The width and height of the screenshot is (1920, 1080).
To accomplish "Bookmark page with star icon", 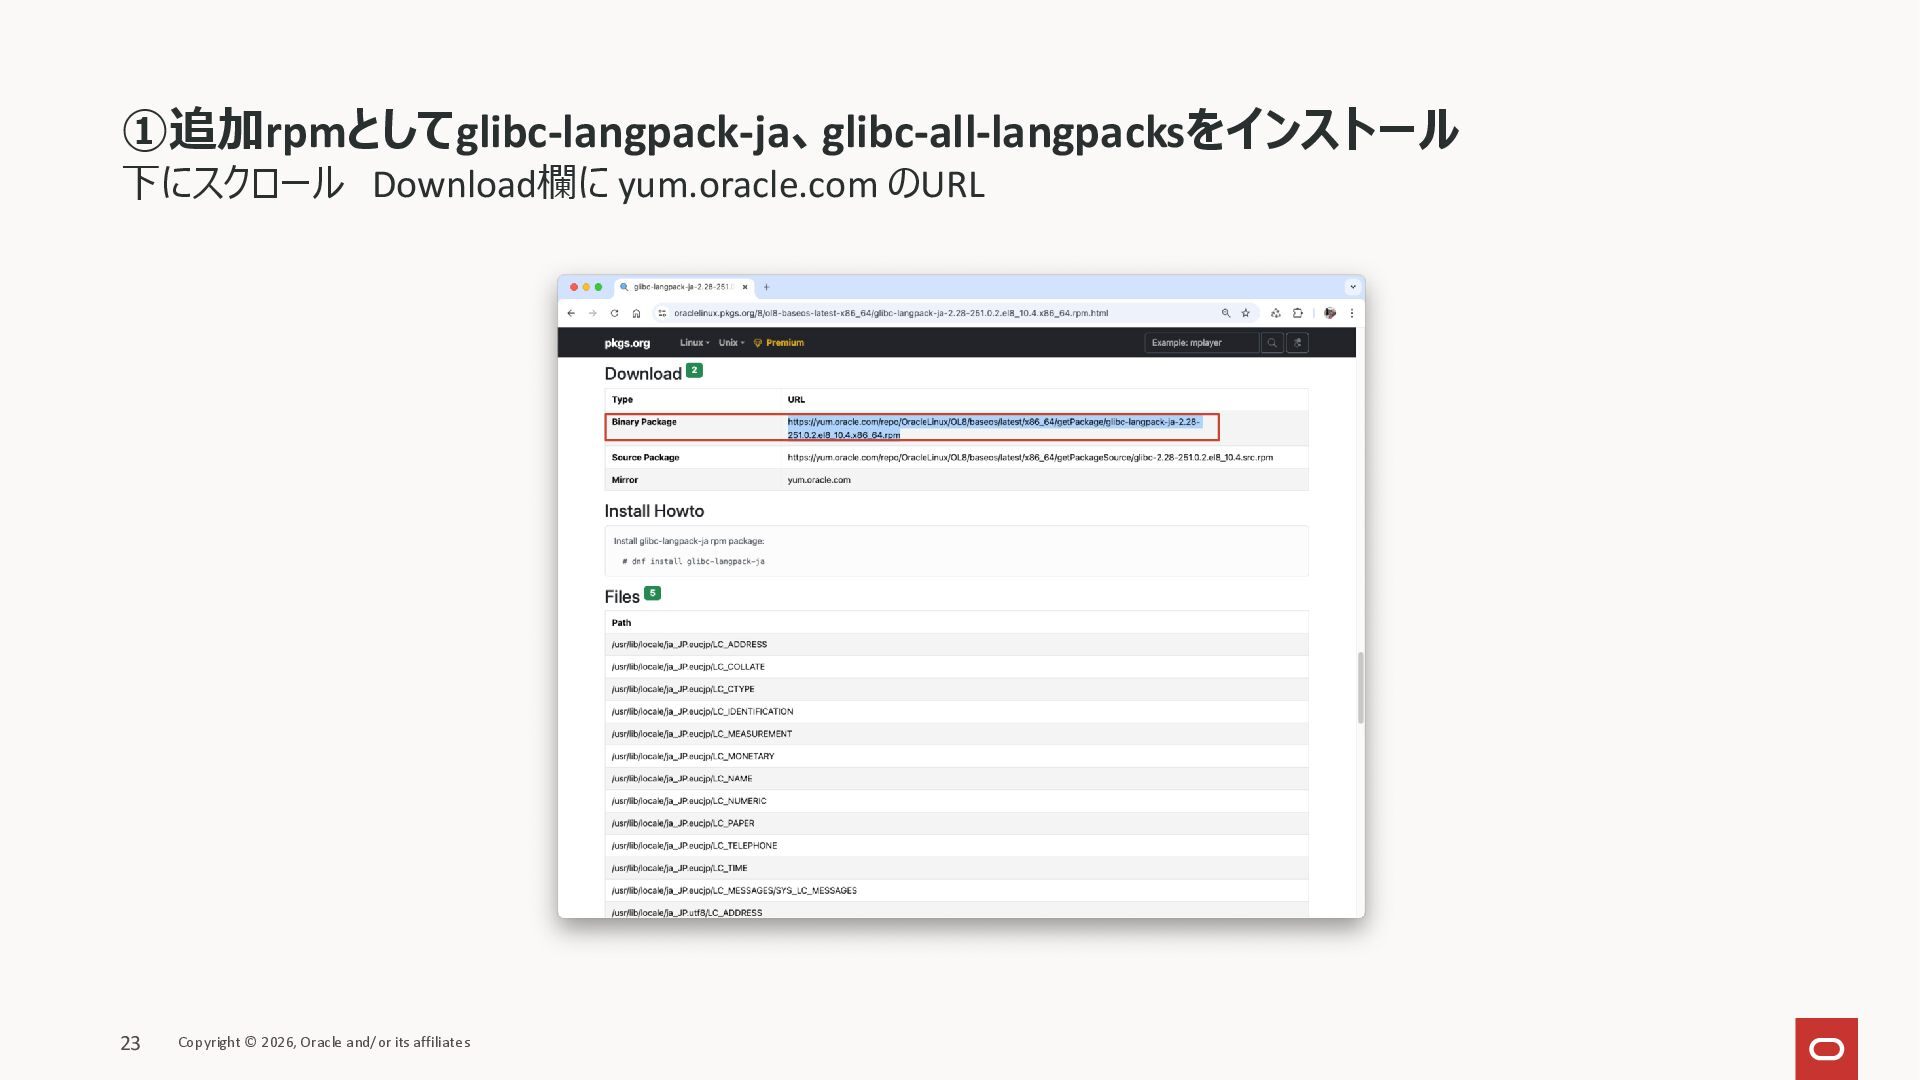I will coord(1246,313).
